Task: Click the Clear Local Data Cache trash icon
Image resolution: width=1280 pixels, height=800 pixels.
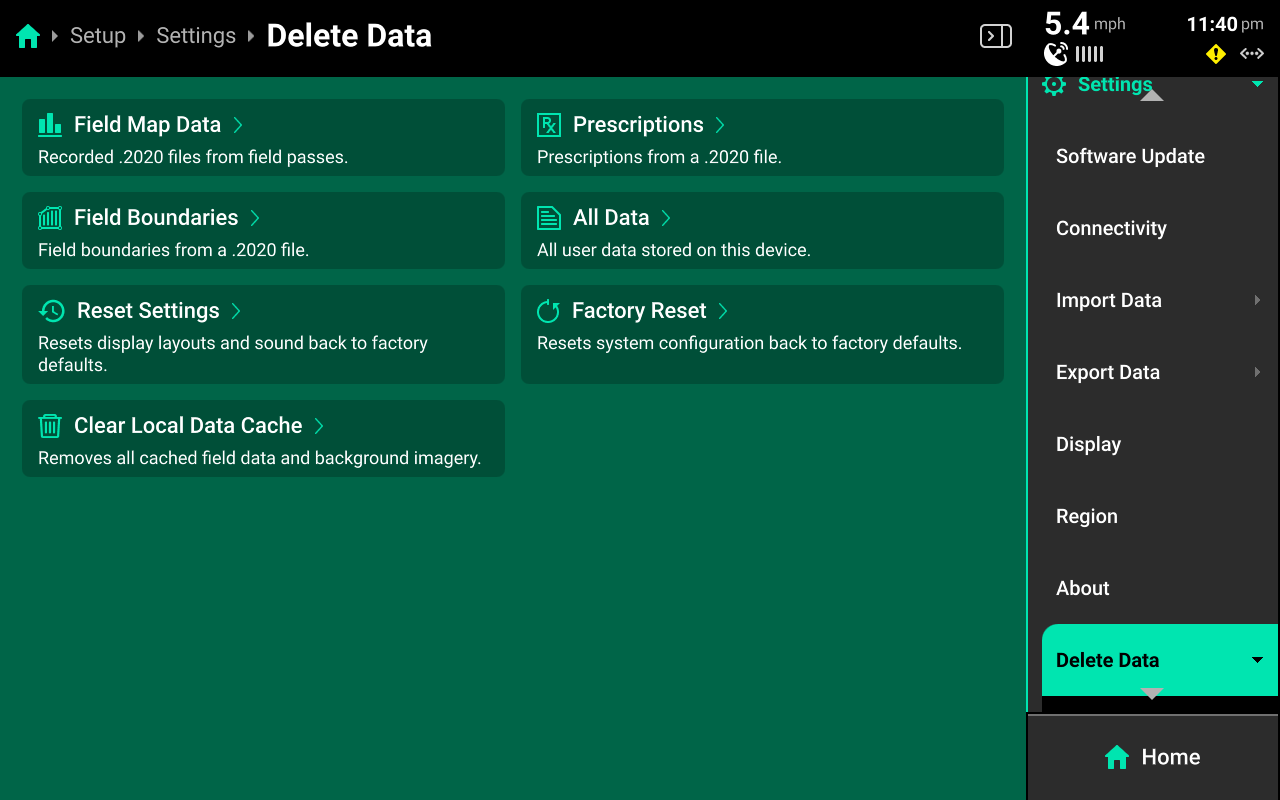Action: [50, 426]
